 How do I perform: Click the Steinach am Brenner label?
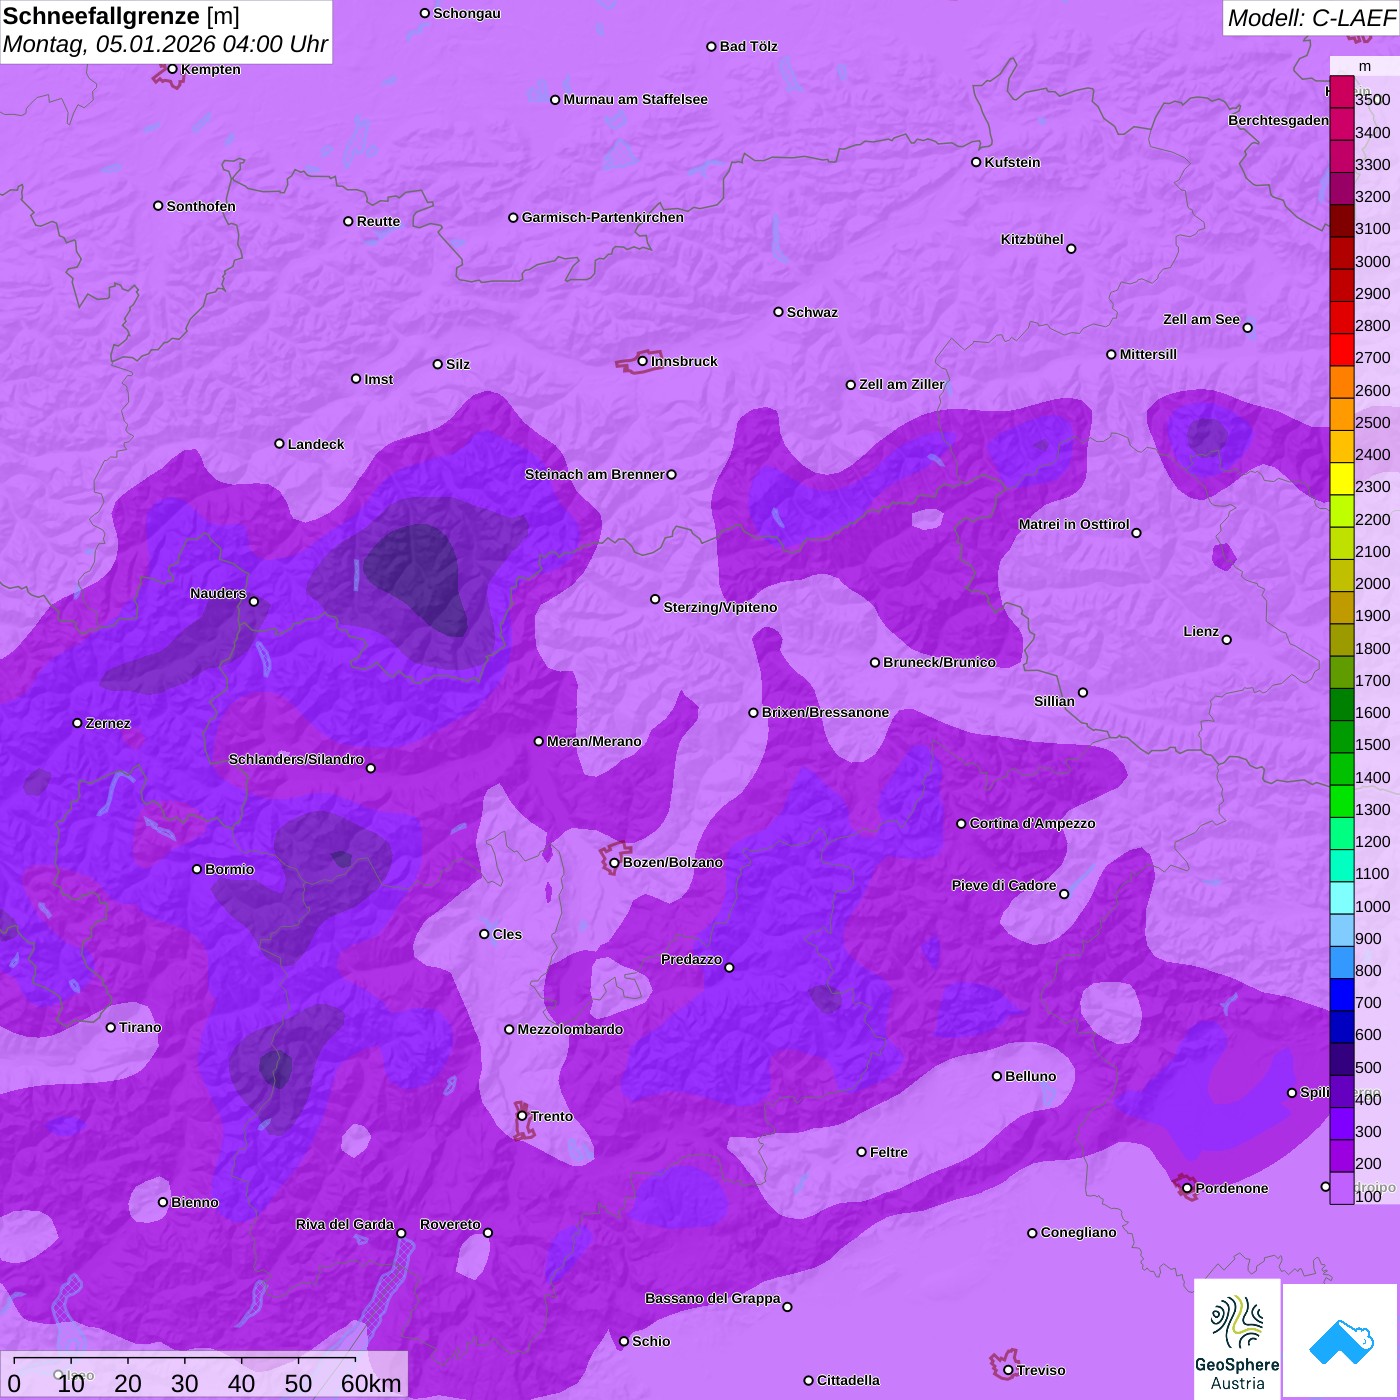594,474
